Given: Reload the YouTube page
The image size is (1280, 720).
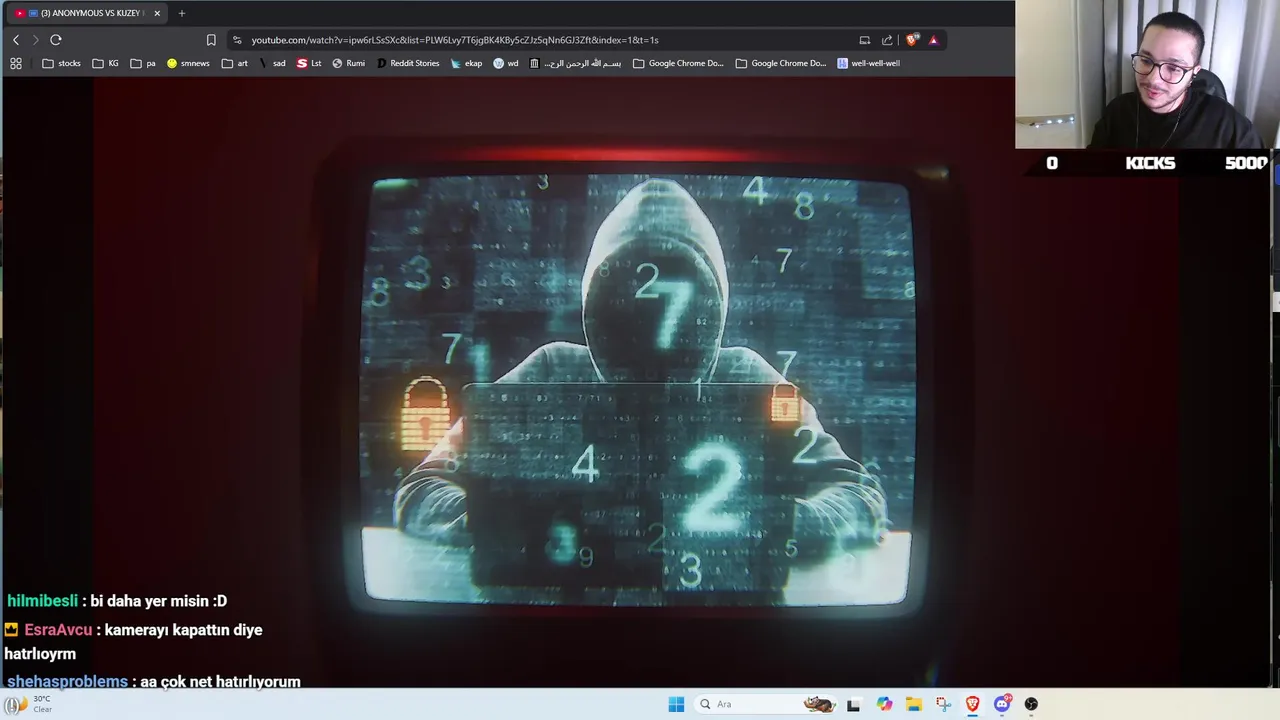Looking at the screenshot, I should (x=56, y=40).
